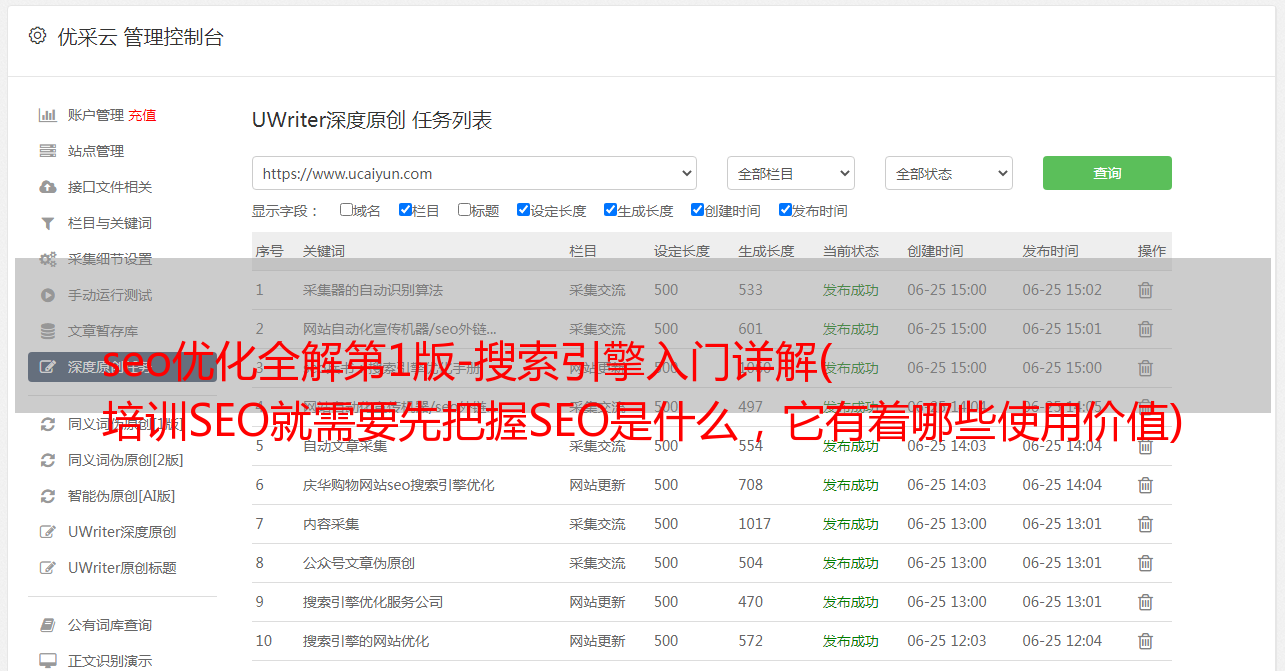The width and height of the screenshot is (1285, 671).
Task: Delete row 2 网站自动化宣传机器 task
Action: [1145, 329]
